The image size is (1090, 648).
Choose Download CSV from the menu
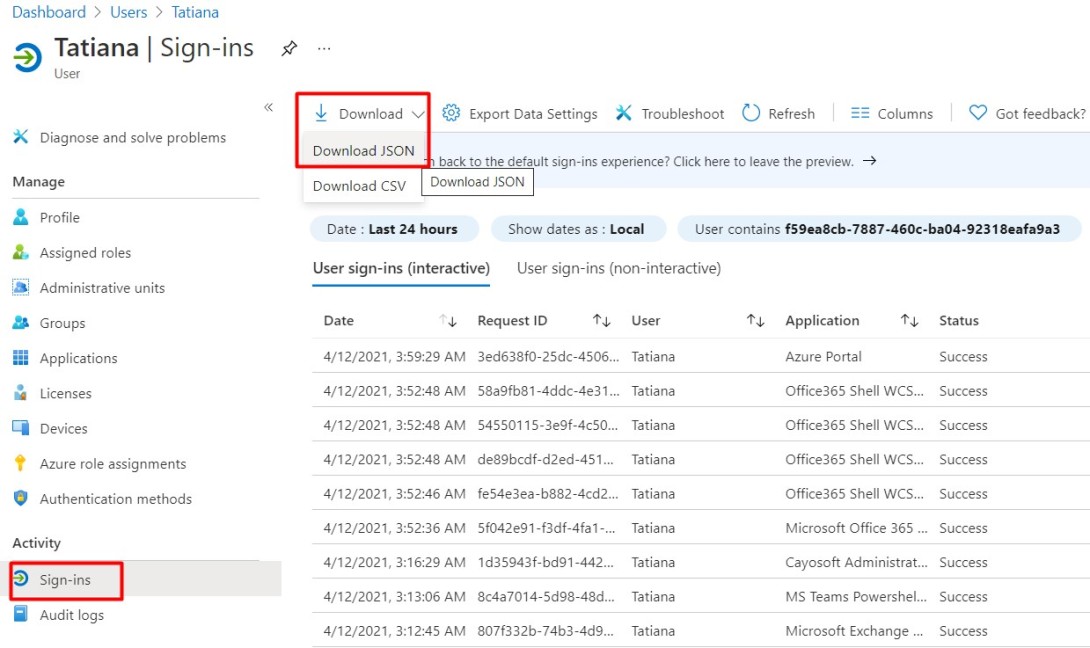(x=364, y=186)
